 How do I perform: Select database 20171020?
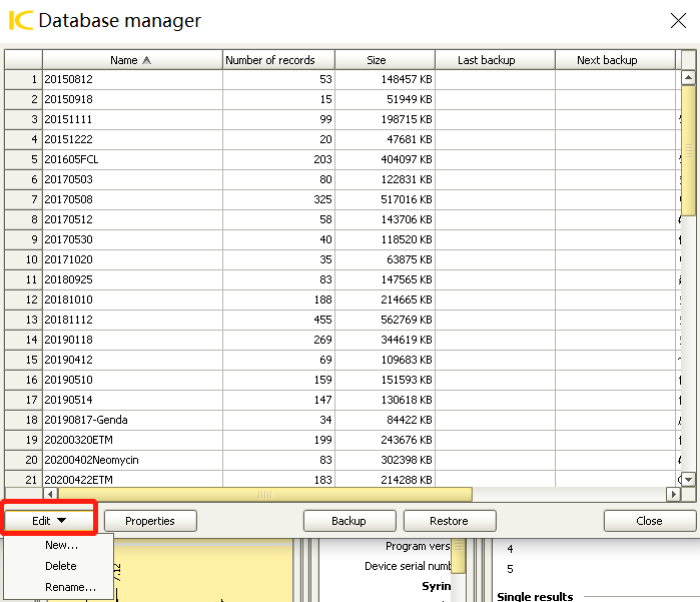tap(132, 259)
